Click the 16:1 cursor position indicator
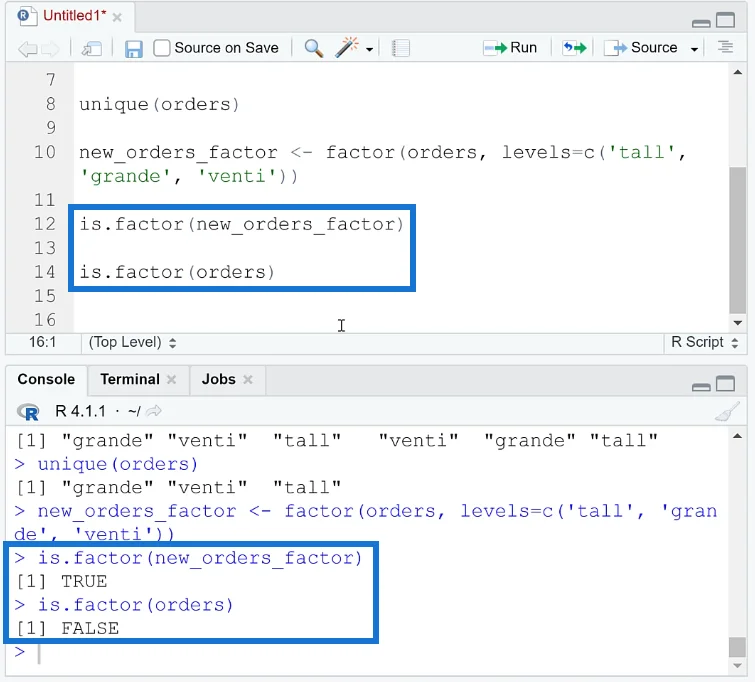 42,342
